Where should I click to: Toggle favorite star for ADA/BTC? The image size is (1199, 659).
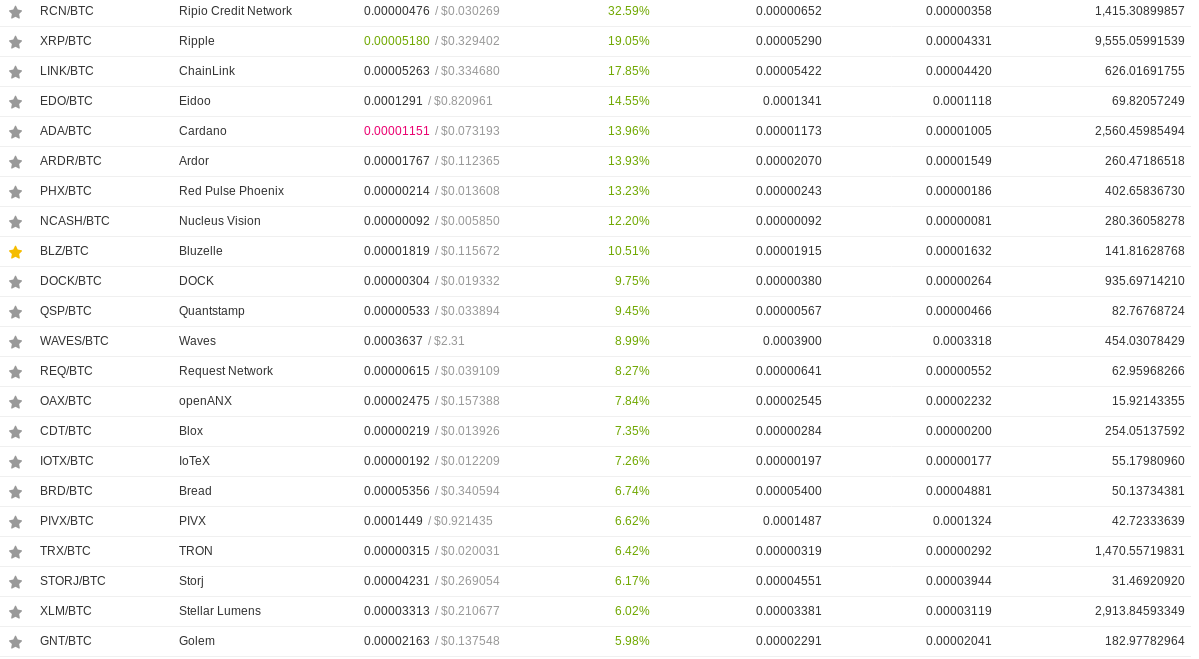[x=15, y=132]
